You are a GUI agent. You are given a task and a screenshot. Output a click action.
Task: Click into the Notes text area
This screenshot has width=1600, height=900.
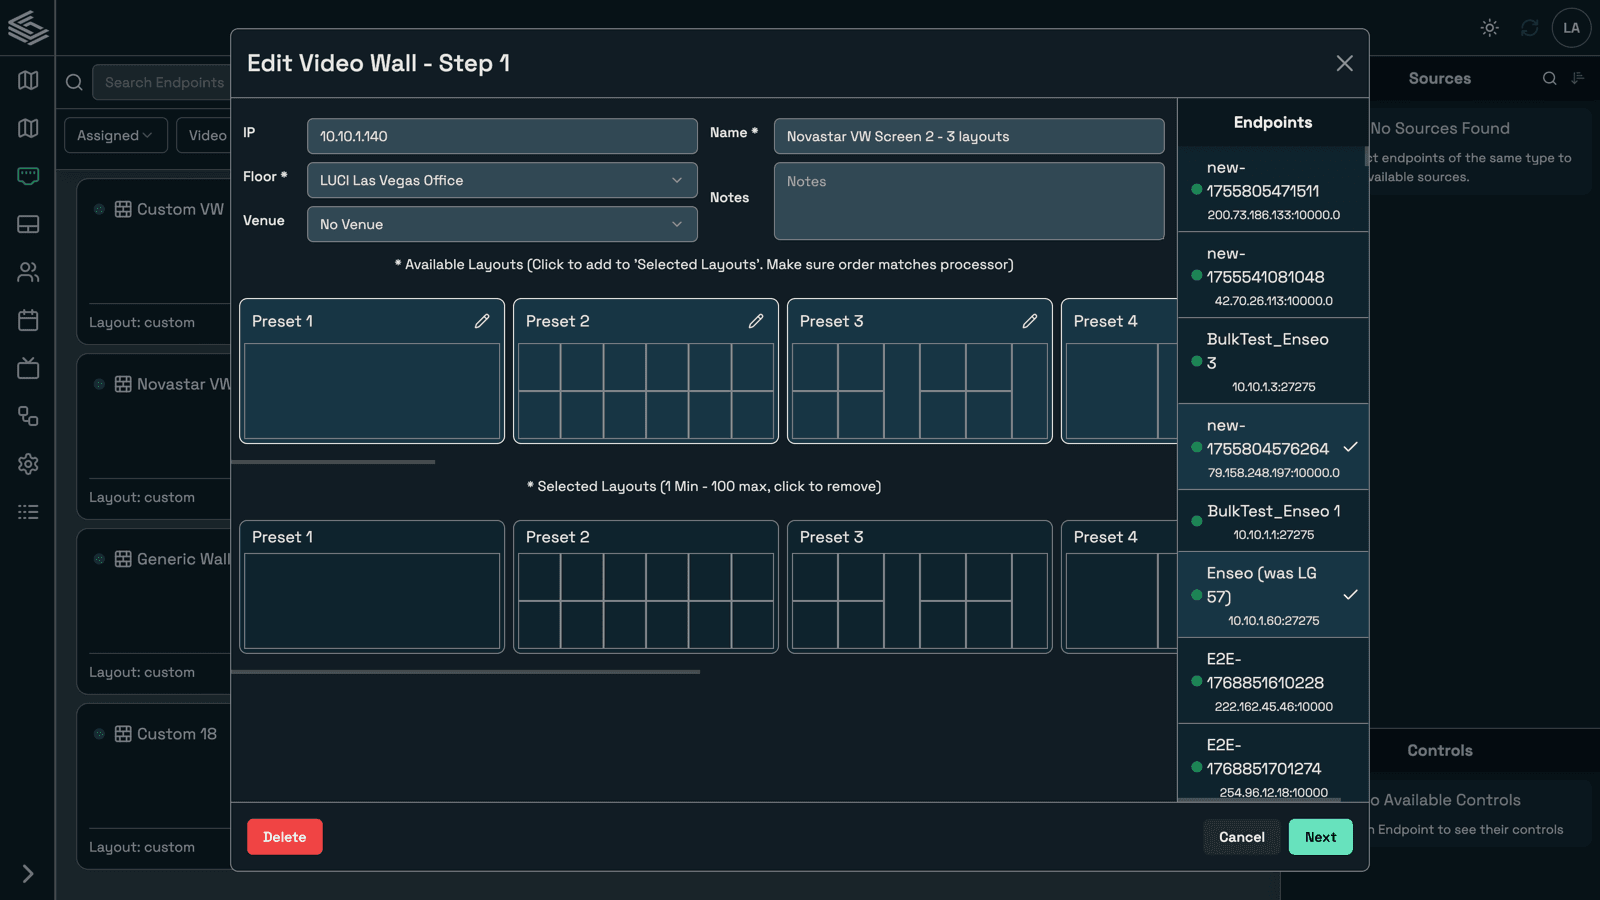coord(968,202)
